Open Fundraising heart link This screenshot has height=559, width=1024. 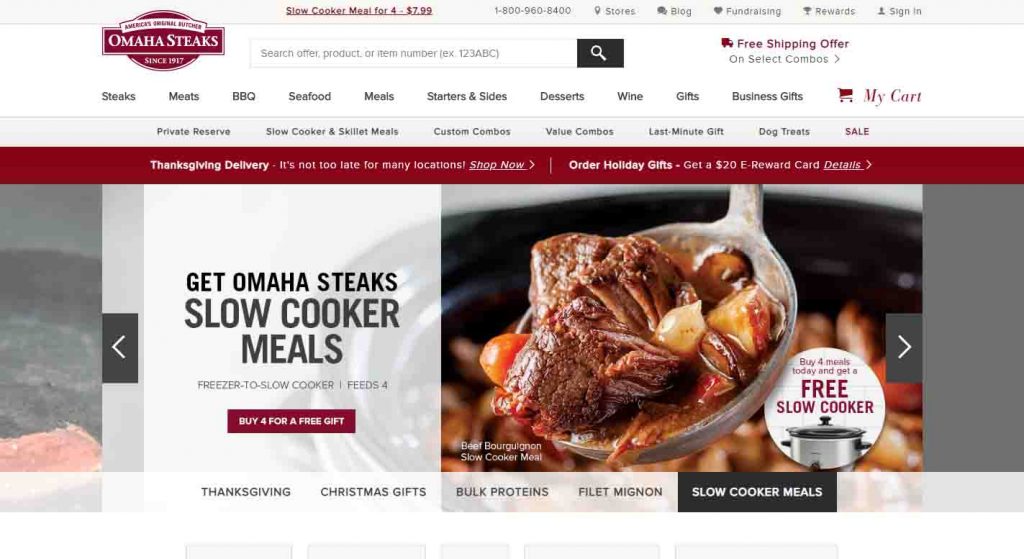point(747,11)
